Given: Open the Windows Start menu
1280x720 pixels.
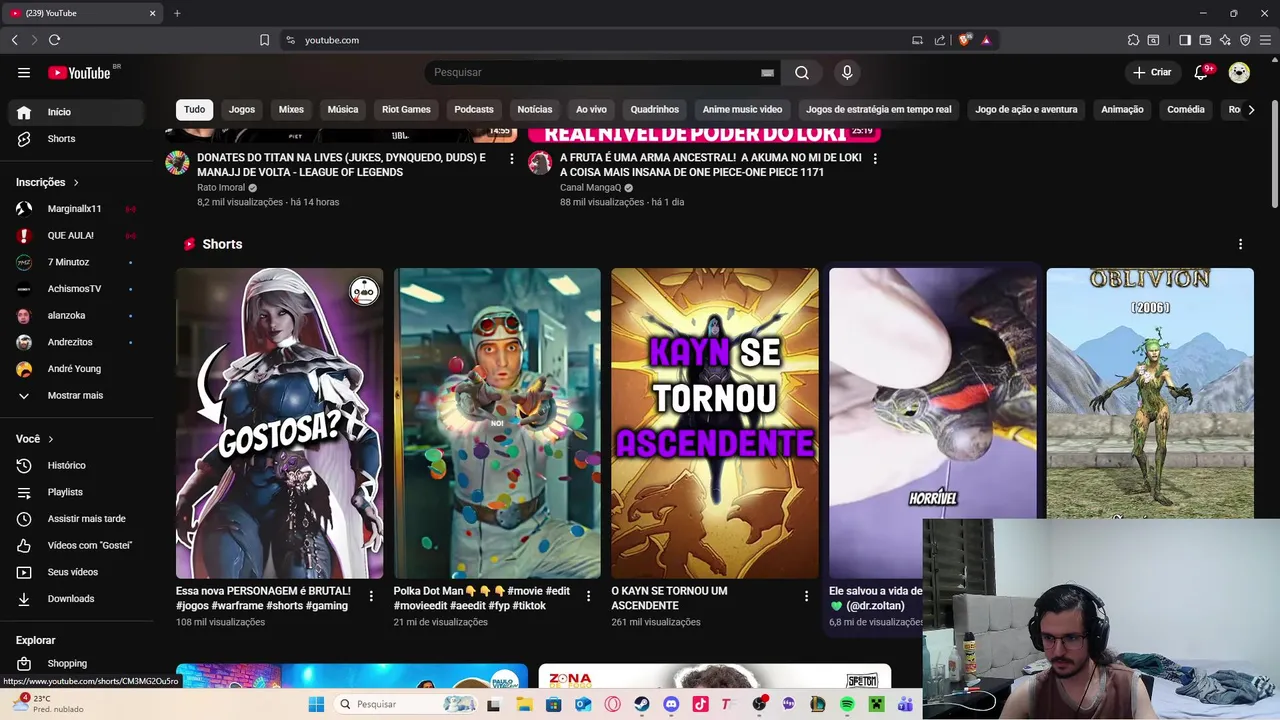Looking at the screenshot, I should tap(316, 704).
